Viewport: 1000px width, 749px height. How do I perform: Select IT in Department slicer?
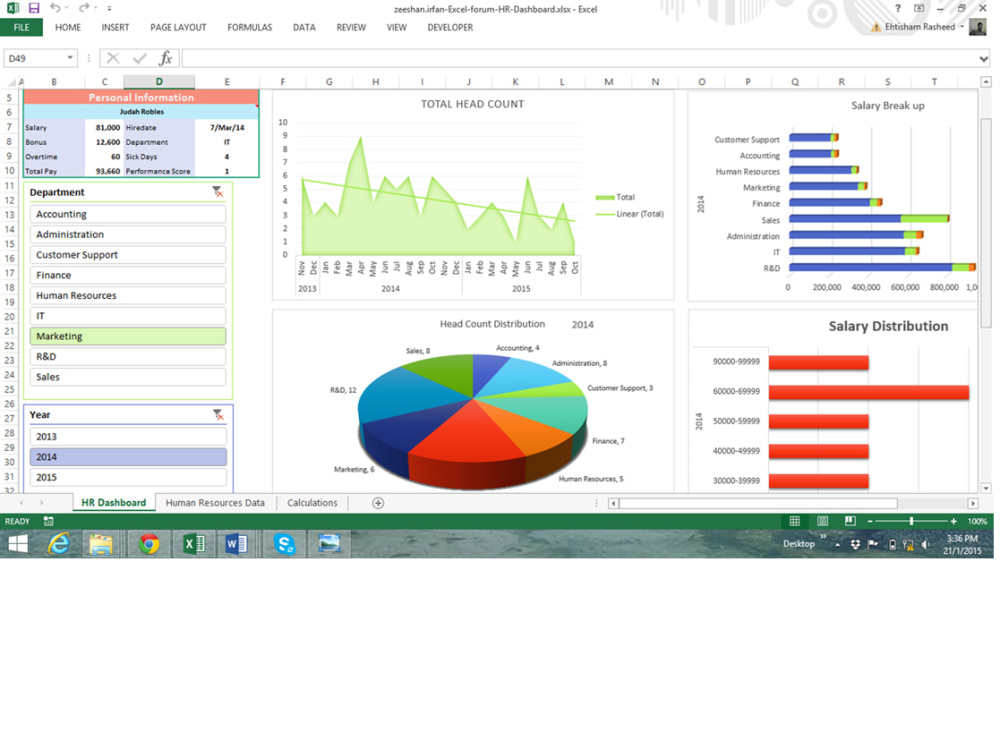point(128,316)
